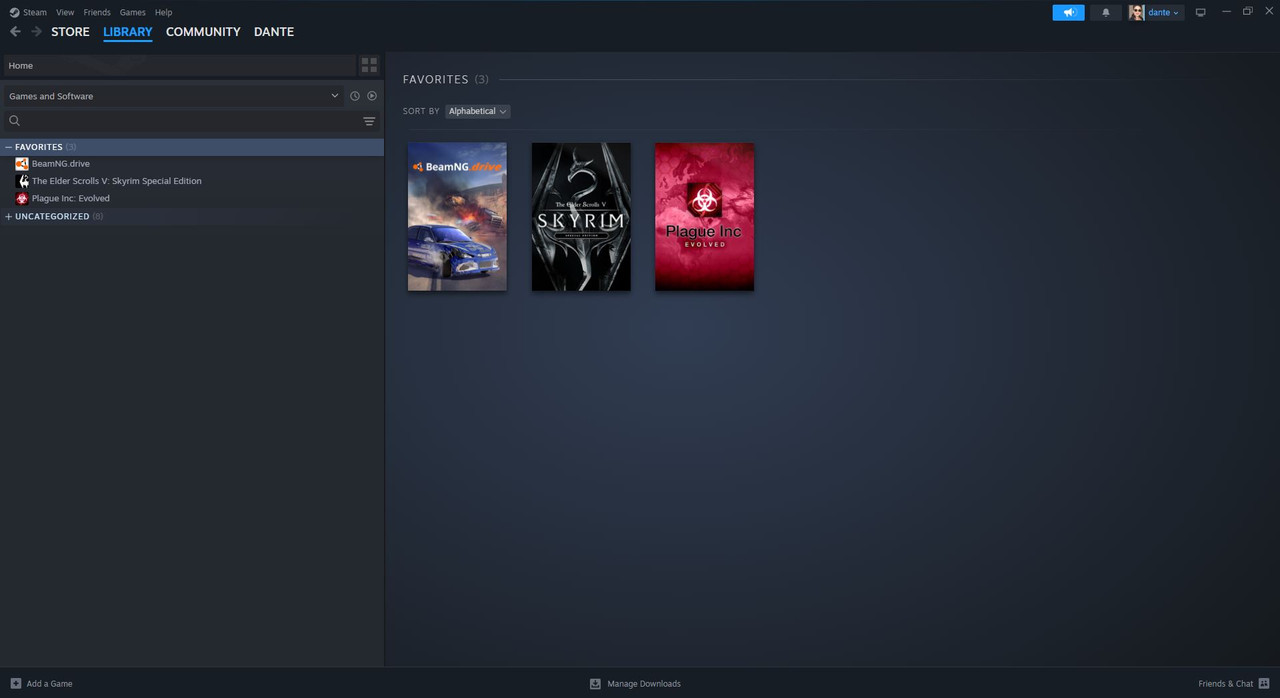The image size is (1280, 698).
Task: Go forward with the right arrow
Action: pyautogui.click(x=37, y=32)
